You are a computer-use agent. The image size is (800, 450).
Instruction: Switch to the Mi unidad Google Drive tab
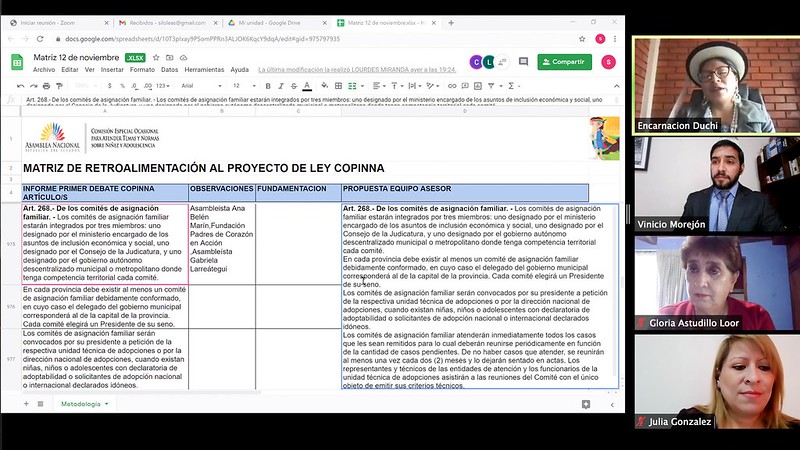point(276,23)
